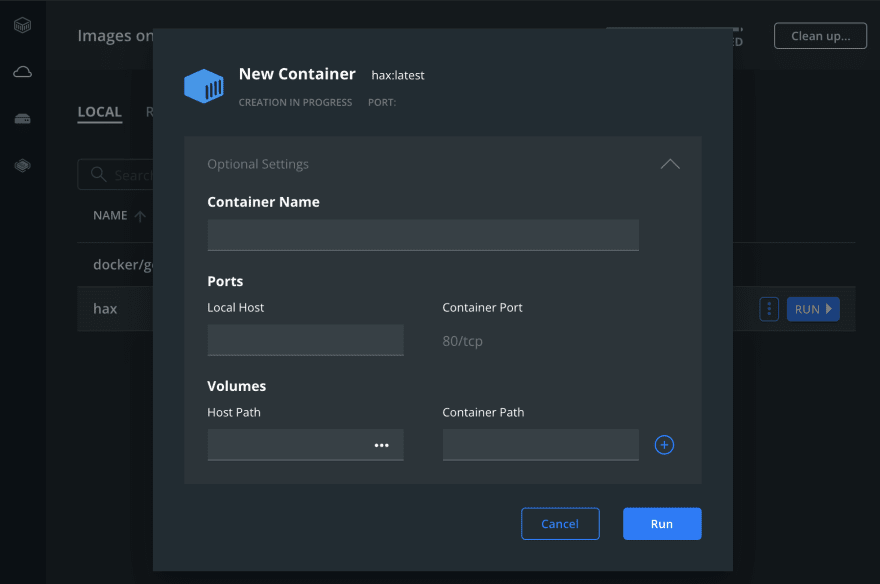Click the Clean up... button
Screen dimensions: 880x584
tap(821, 36)
